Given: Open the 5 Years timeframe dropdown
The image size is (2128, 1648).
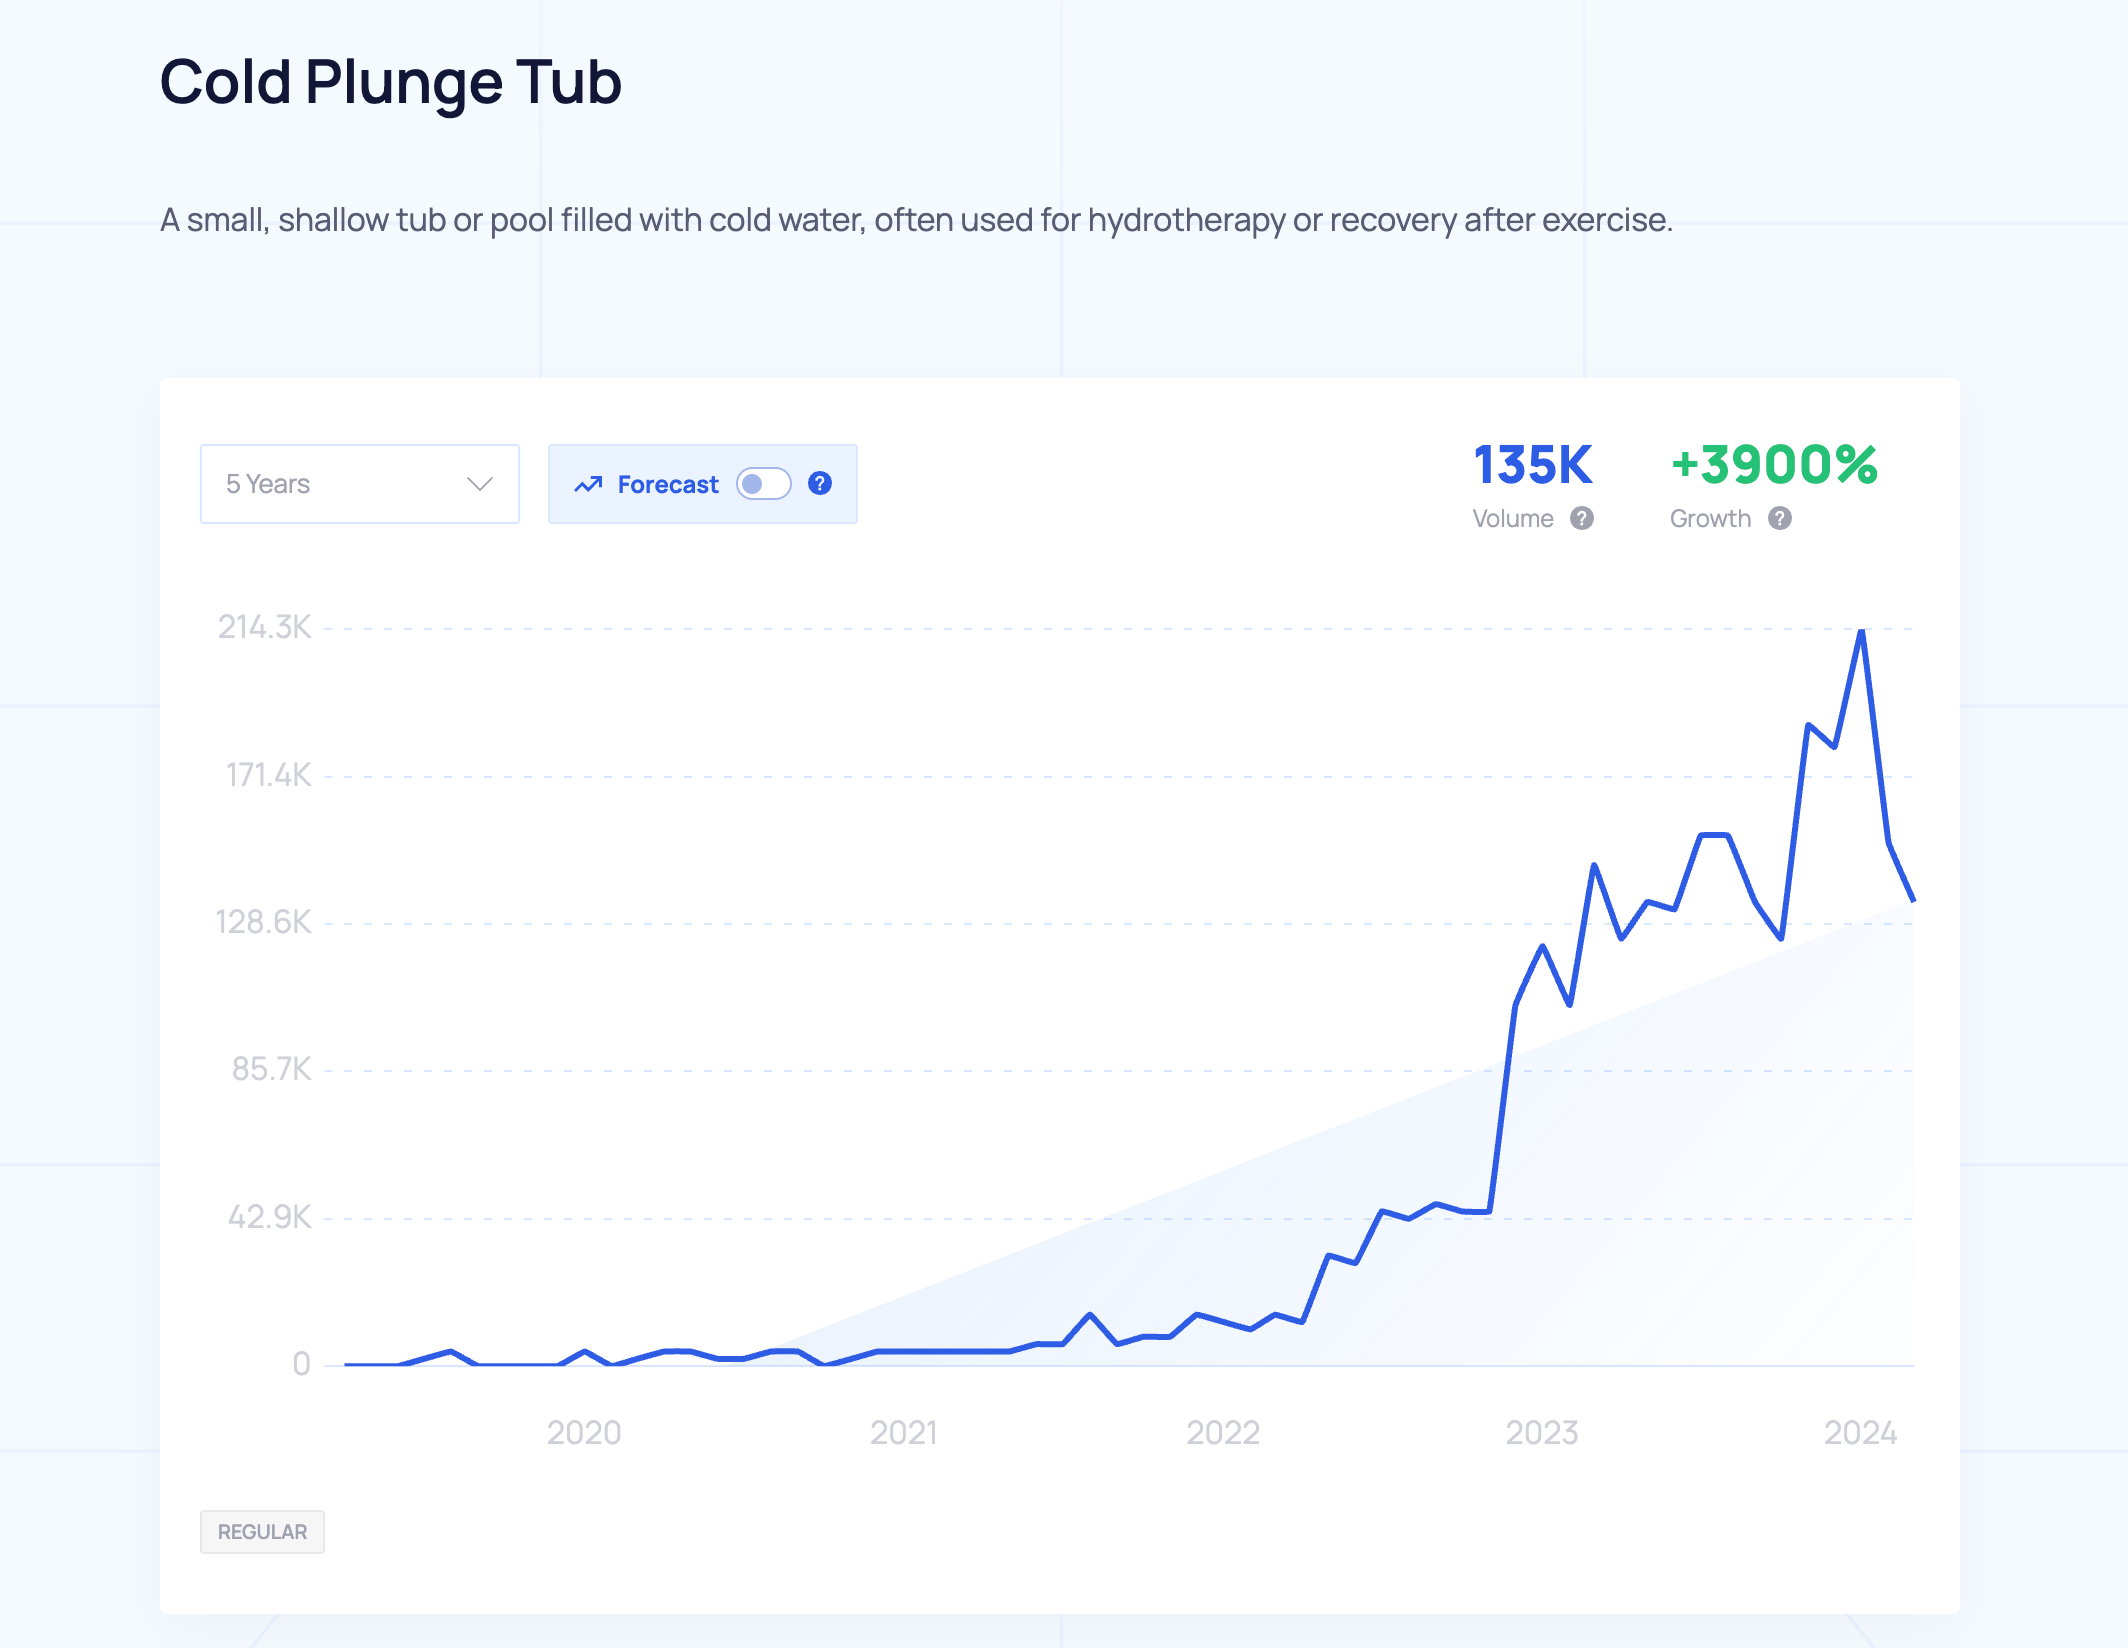Looking at the screenshot, I should point(360,484).
